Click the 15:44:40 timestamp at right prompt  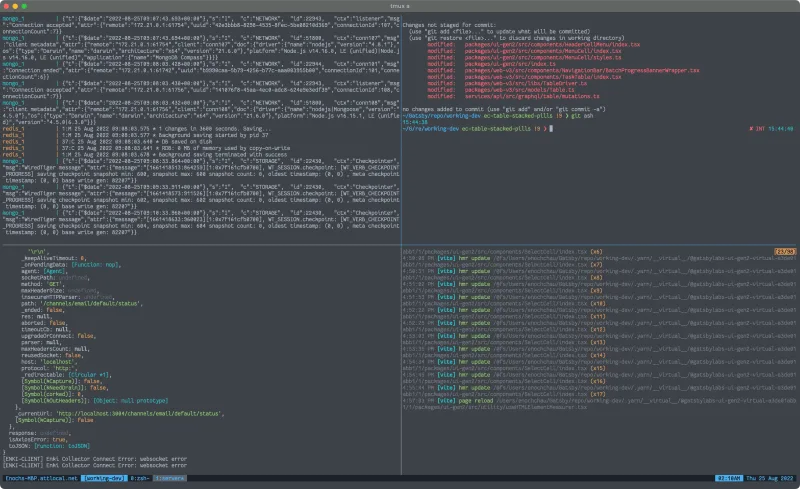(780, 130)
